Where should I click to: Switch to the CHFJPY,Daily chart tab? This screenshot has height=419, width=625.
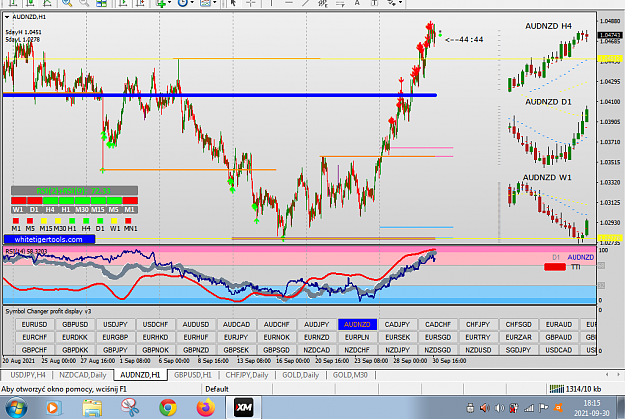(x=247, y=375)
